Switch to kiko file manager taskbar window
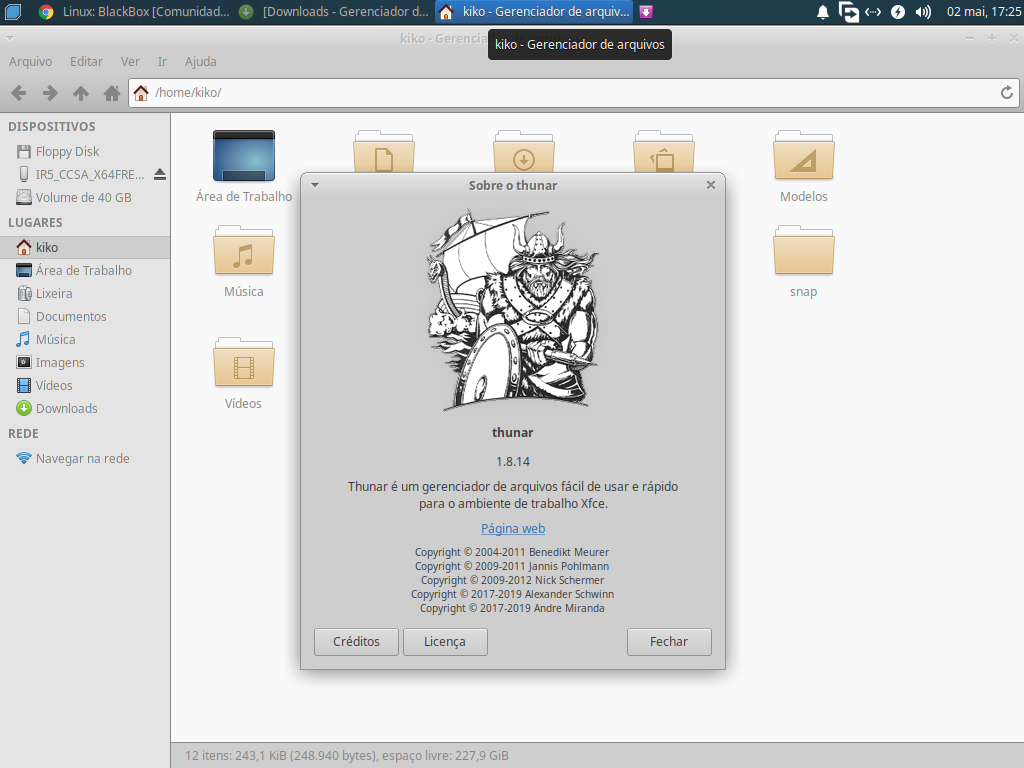This screenshot has width=1024, height=768. coord(534,12)
